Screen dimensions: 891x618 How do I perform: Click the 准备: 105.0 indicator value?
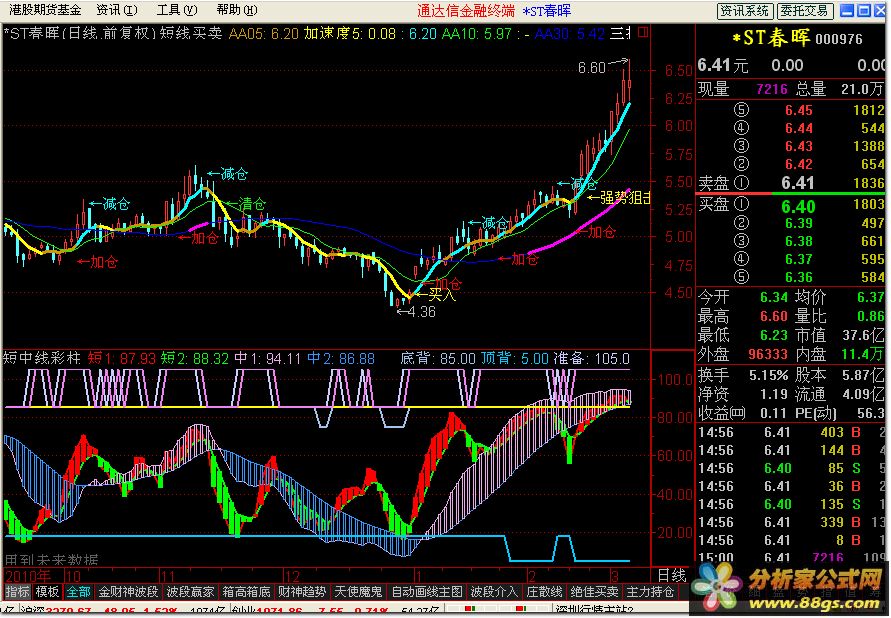pos(592,359)
